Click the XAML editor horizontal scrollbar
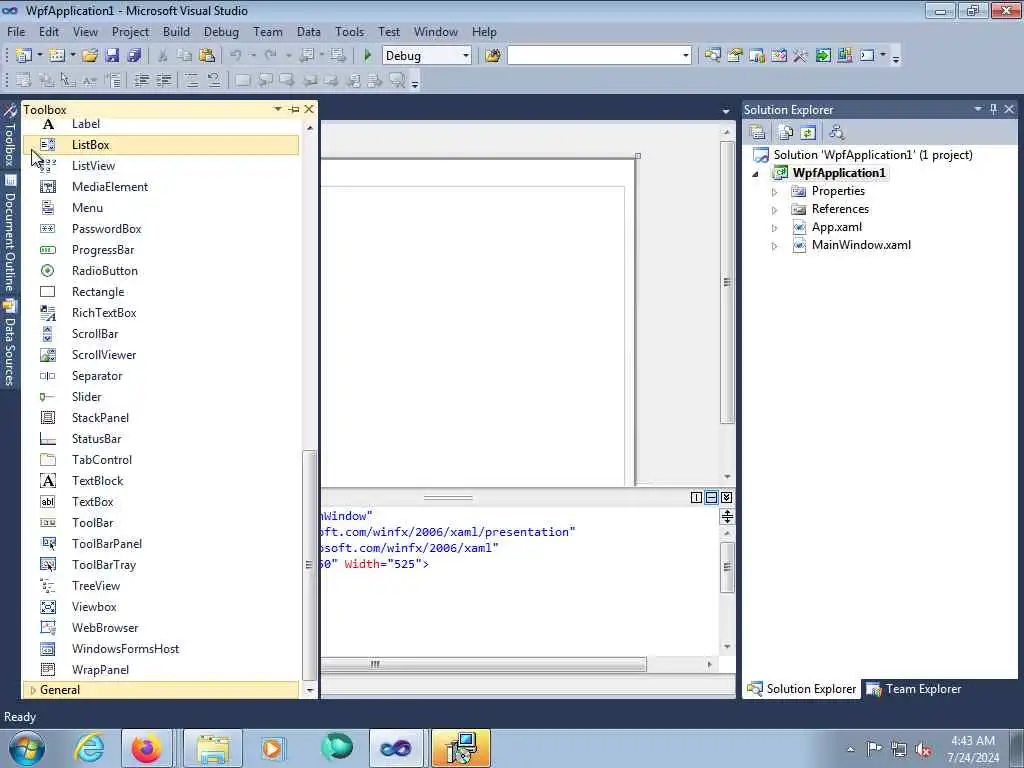 click(483, 665)
